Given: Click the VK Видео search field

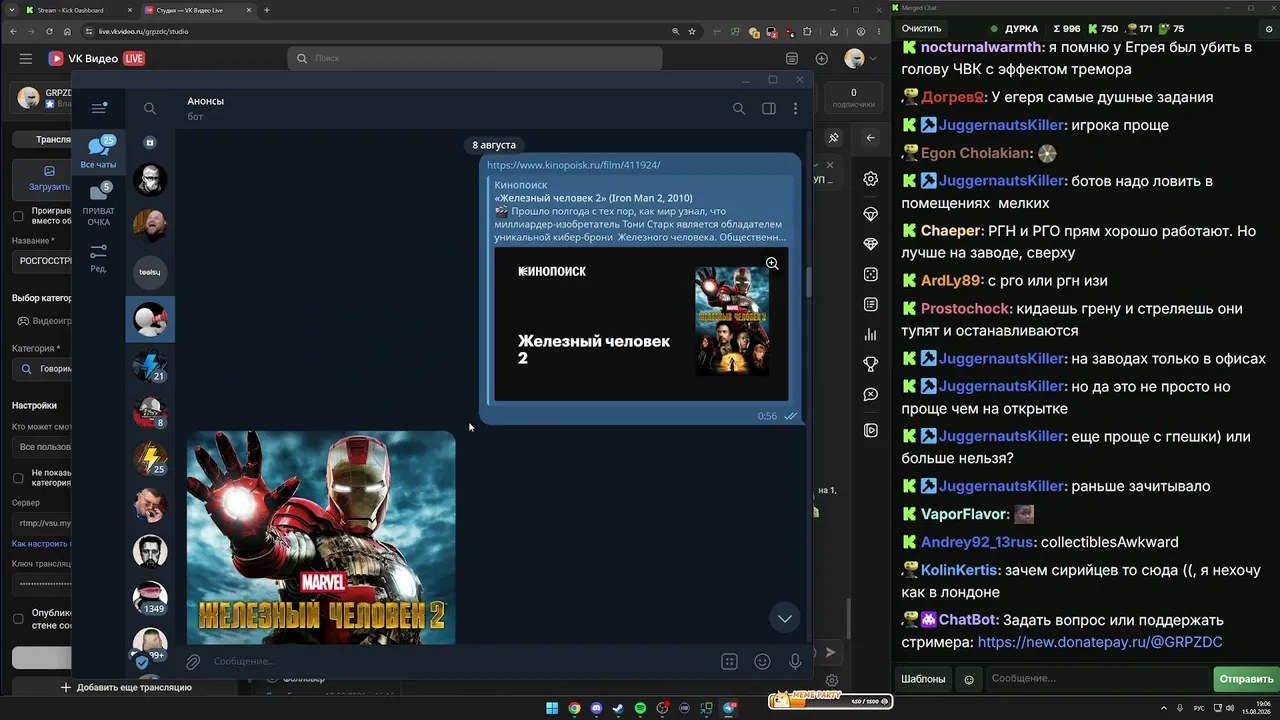Looking at the screenshot, I should pos(475,59).
